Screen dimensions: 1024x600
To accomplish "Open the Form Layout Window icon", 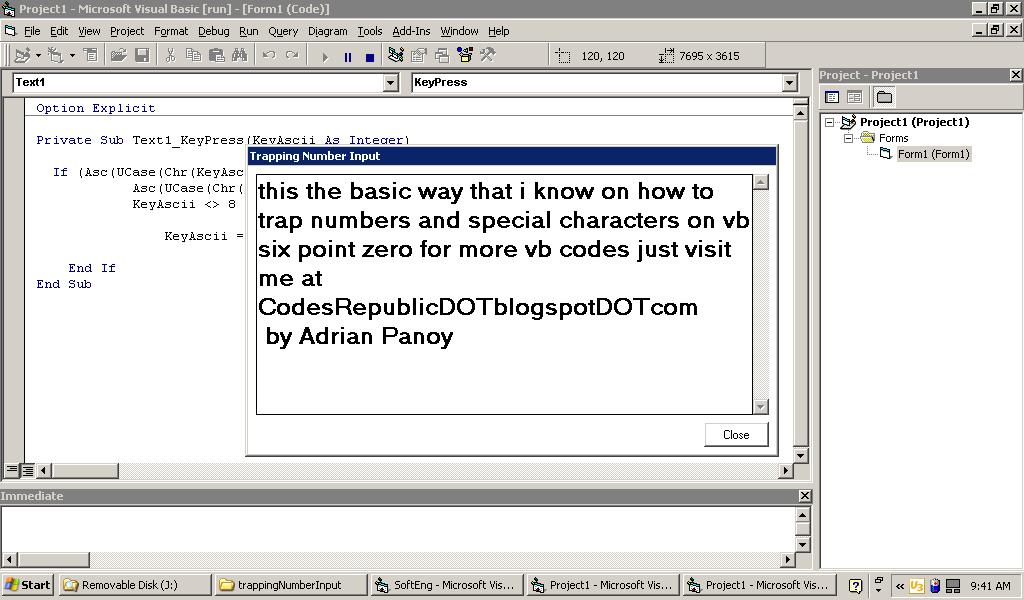I will [442, 55].
